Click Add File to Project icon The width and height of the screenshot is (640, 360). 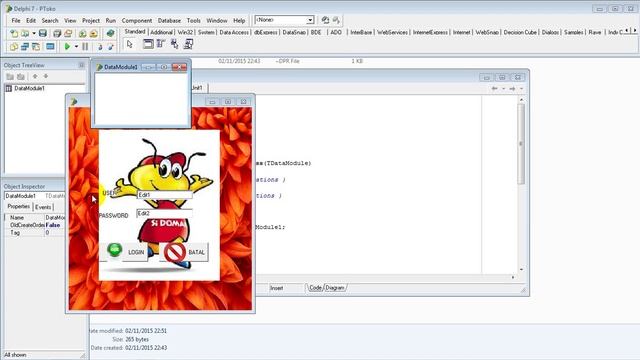(82, 33)
